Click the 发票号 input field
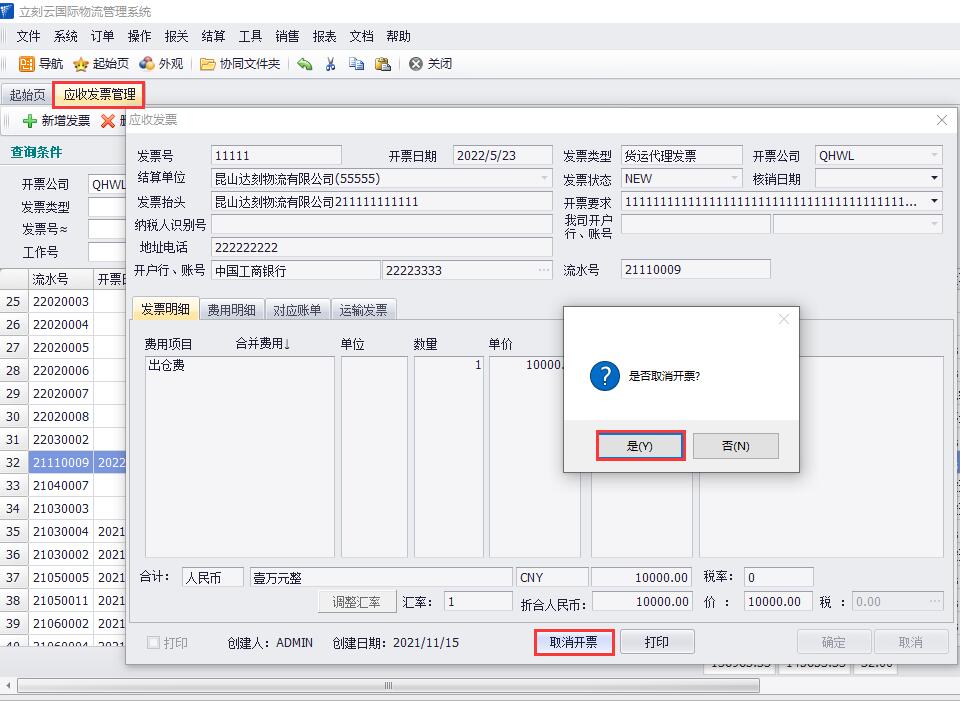This screenshot has height=701, width=960. coord(276,156)
